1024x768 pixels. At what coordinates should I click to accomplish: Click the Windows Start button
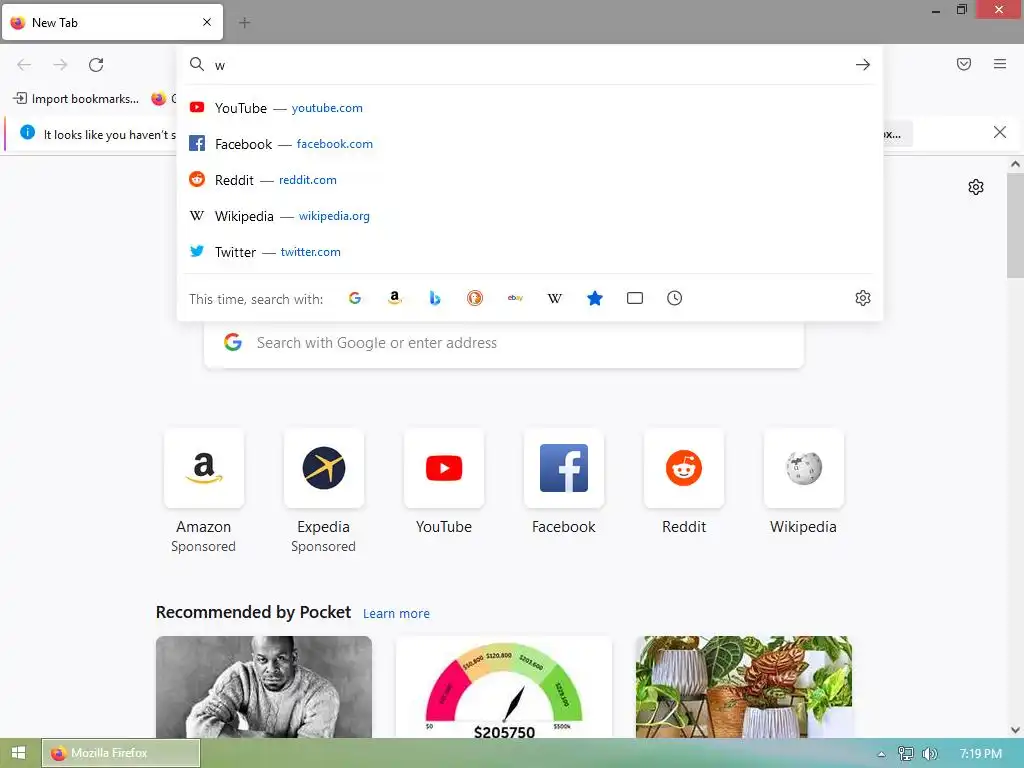pos(18,753)
